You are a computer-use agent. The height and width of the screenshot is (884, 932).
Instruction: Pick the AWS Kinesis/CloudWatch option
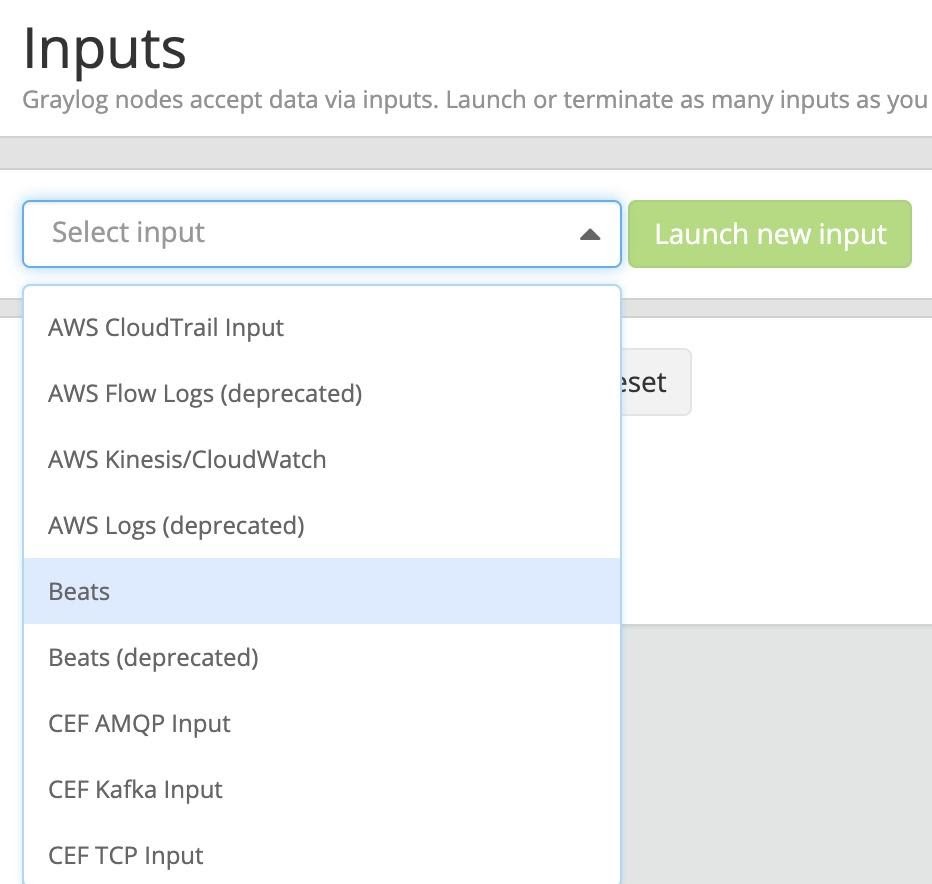tap(187, 460)
